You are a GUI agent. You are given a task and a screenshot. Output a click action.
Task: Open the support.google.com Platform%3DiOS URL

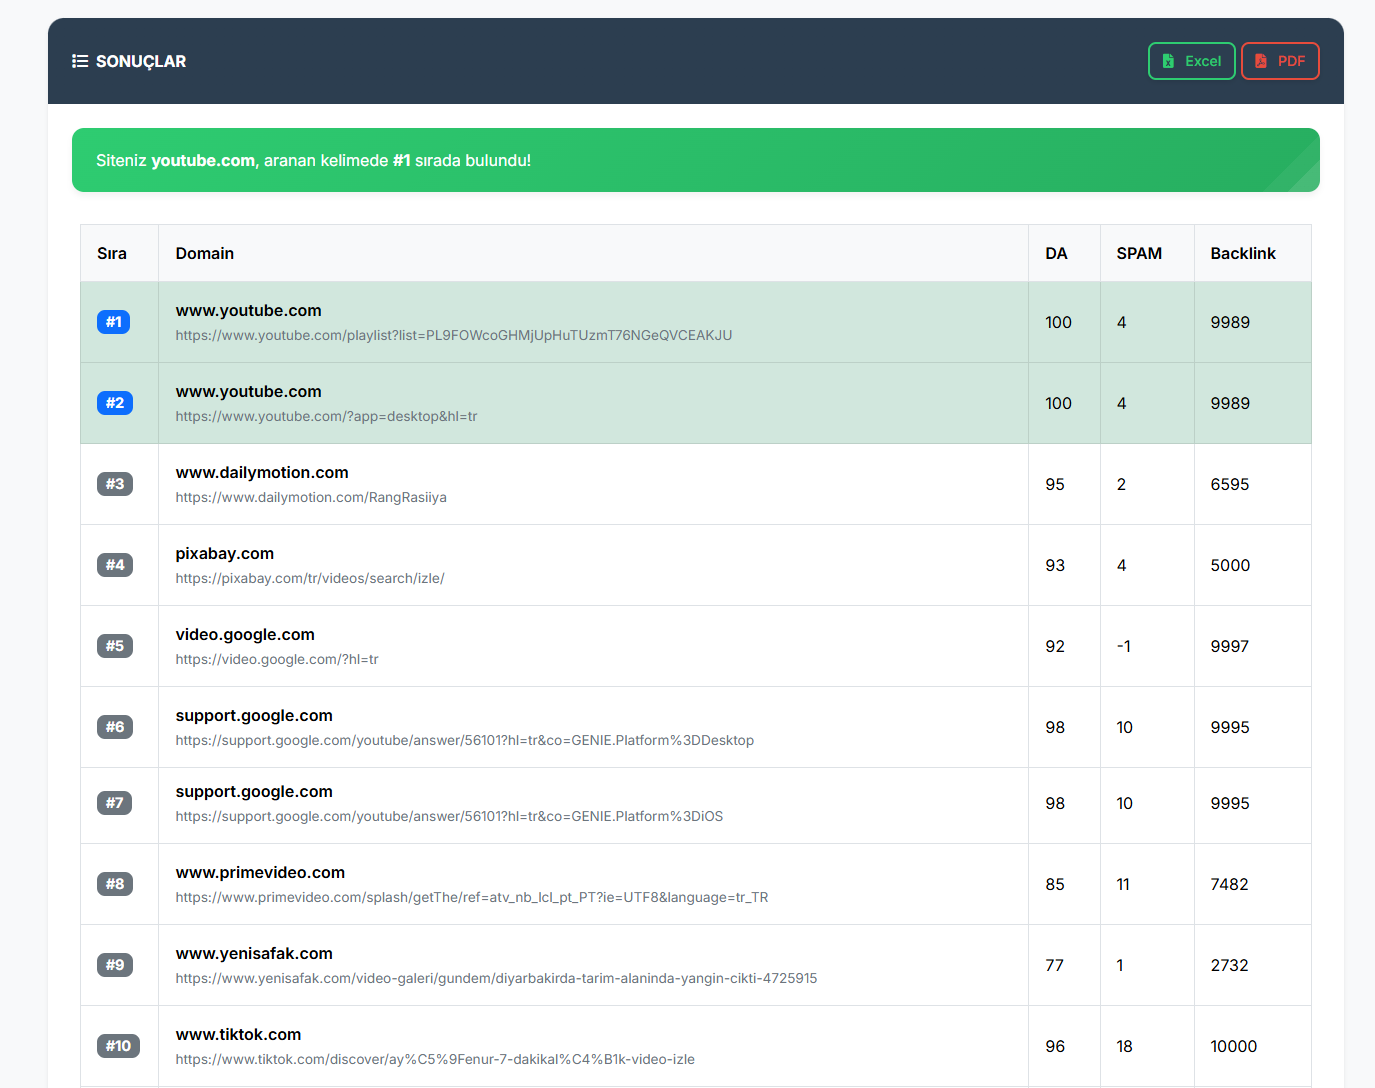pos(449,817)
